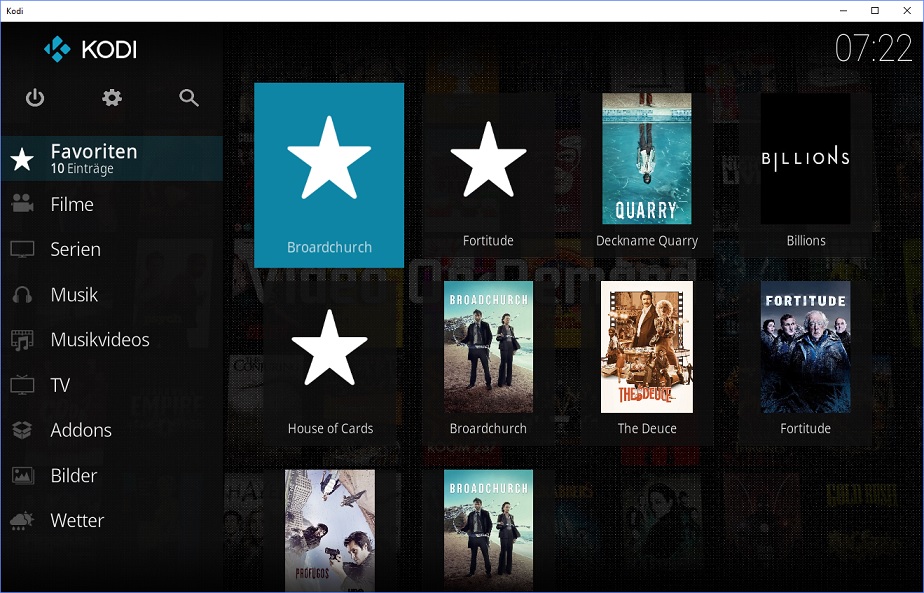The width and height of the screenshot is (924, 593).
Task: Click the 'Billions' caption text
Action: coord(806,241)
